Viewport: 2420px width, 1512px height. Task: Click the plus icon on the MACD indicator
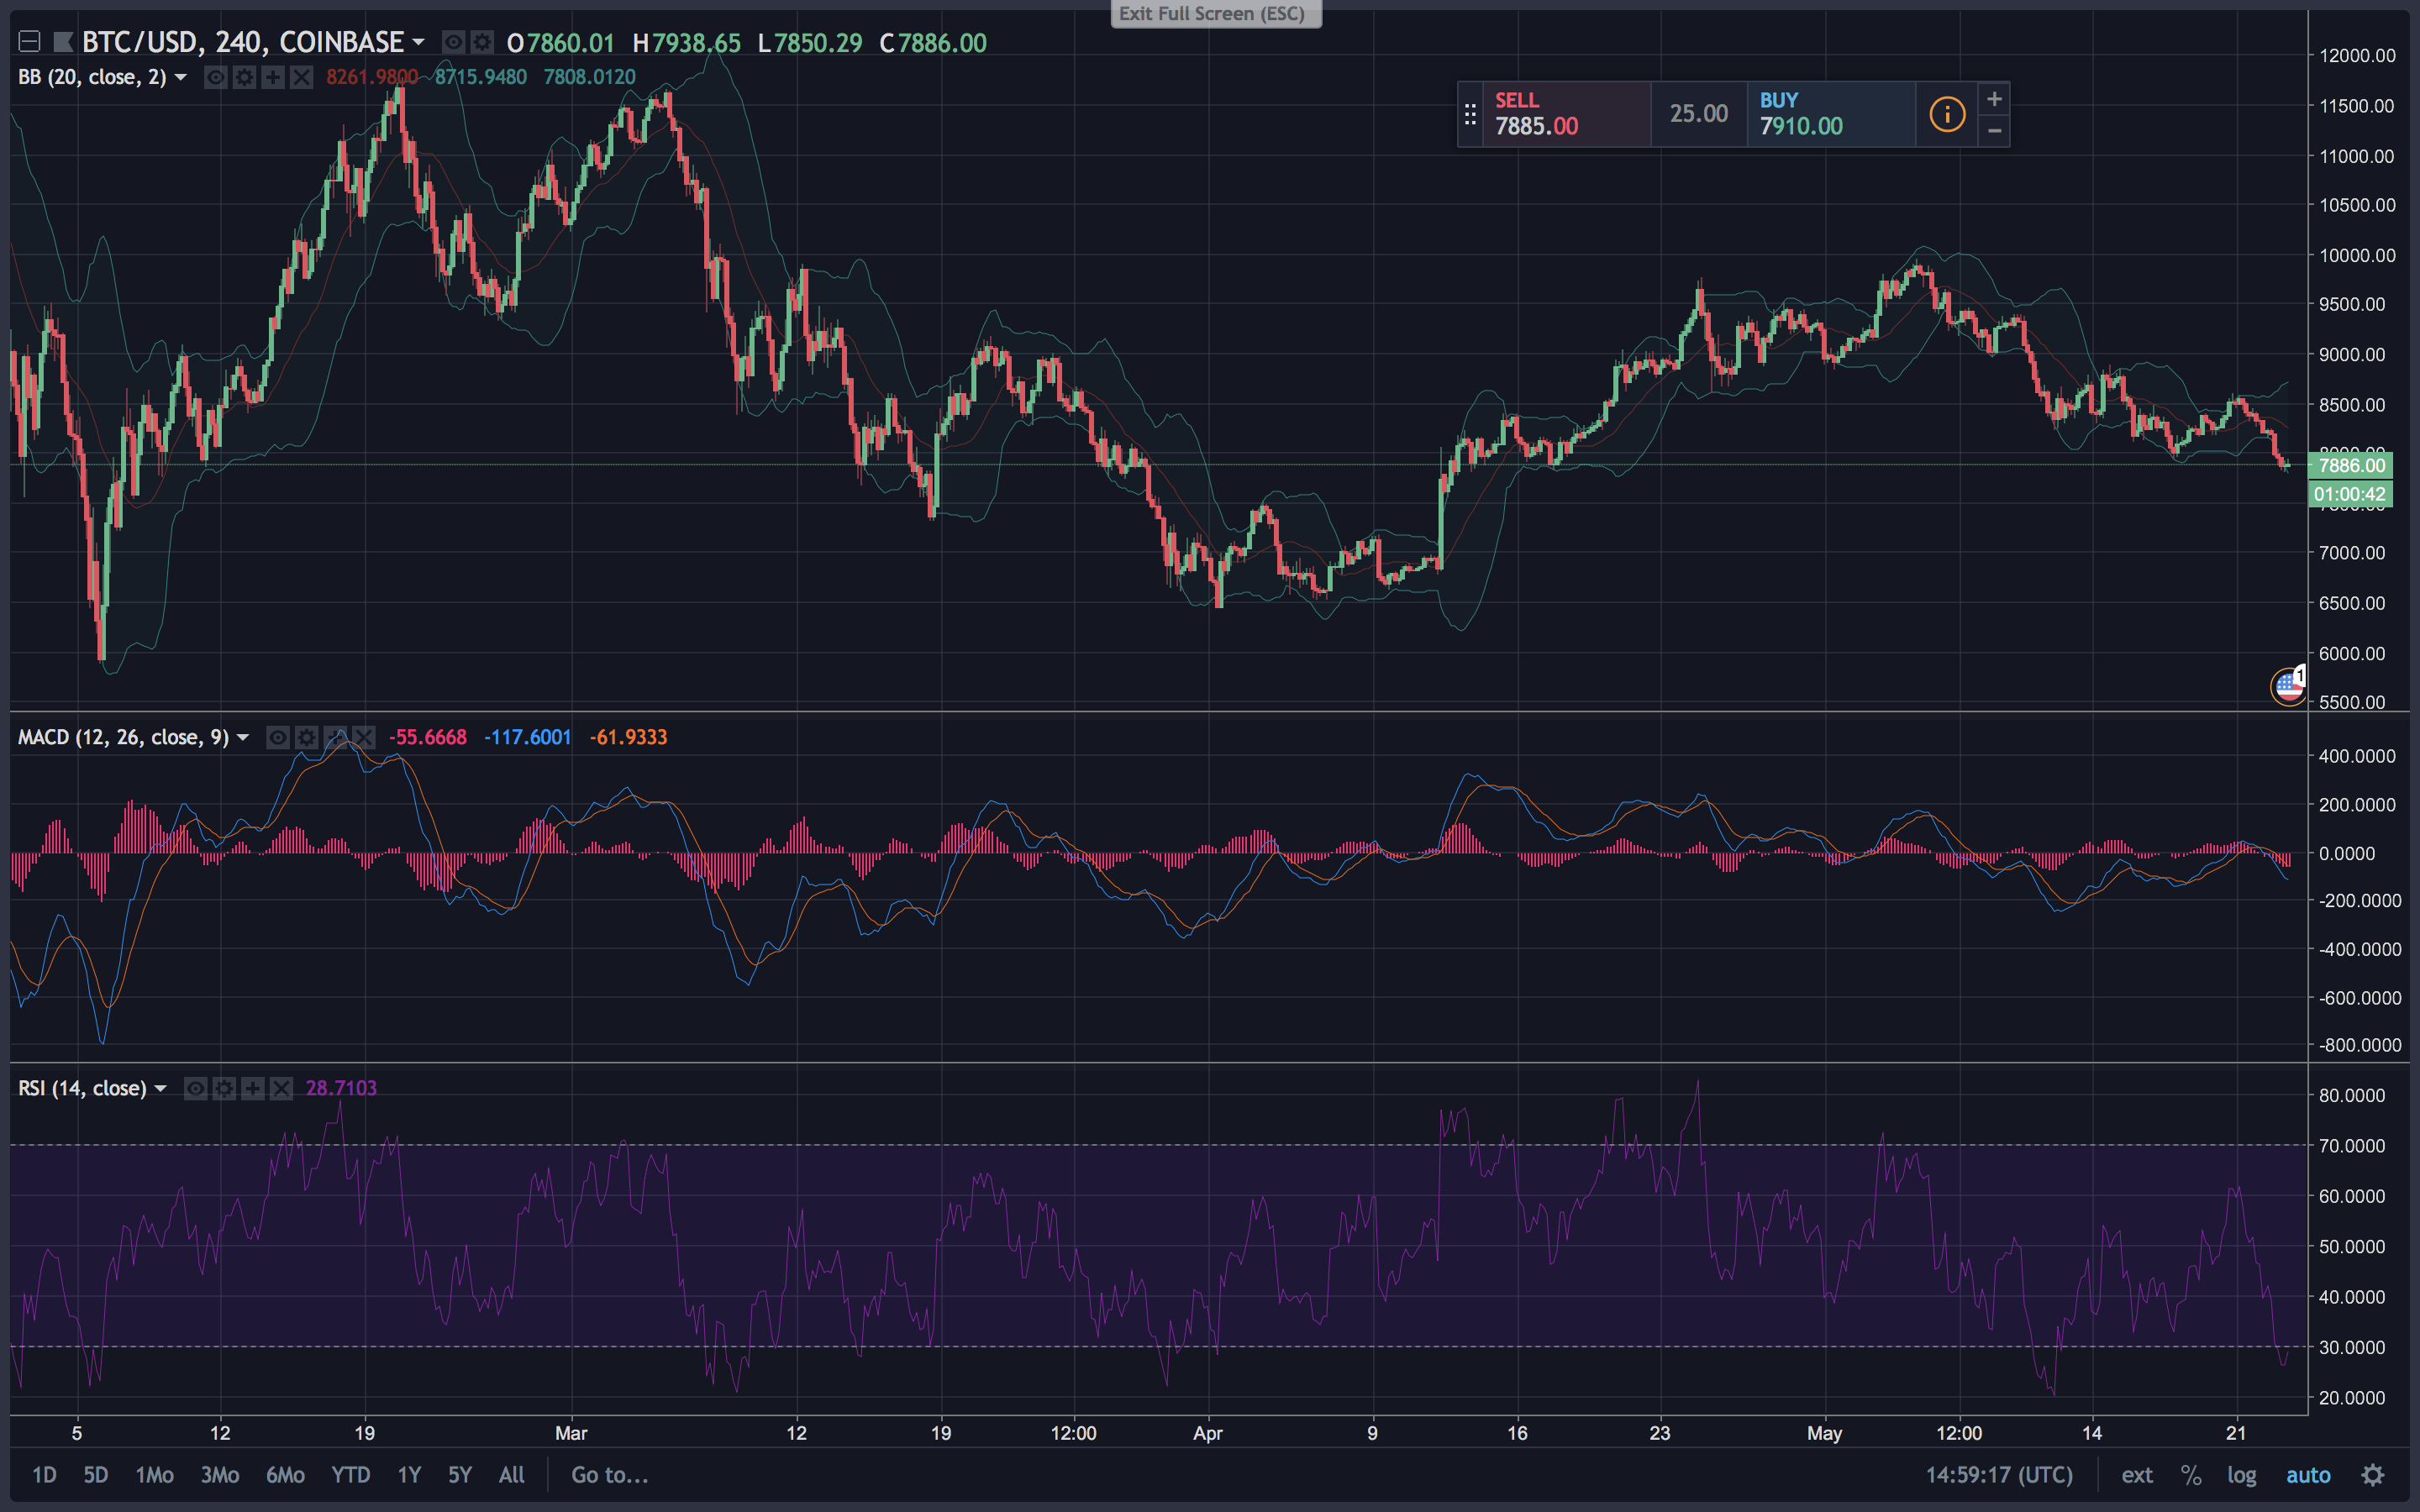[336, 738]
